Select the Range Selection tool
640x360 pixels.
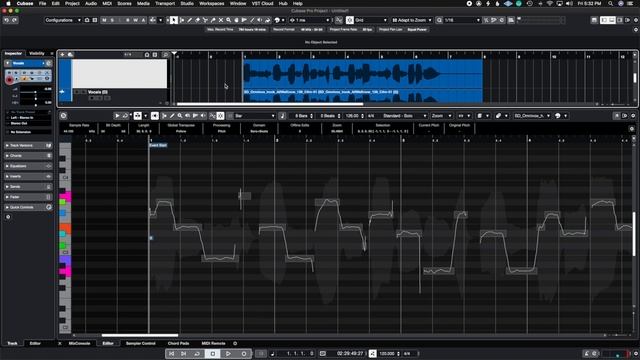(x=182, y=20)
